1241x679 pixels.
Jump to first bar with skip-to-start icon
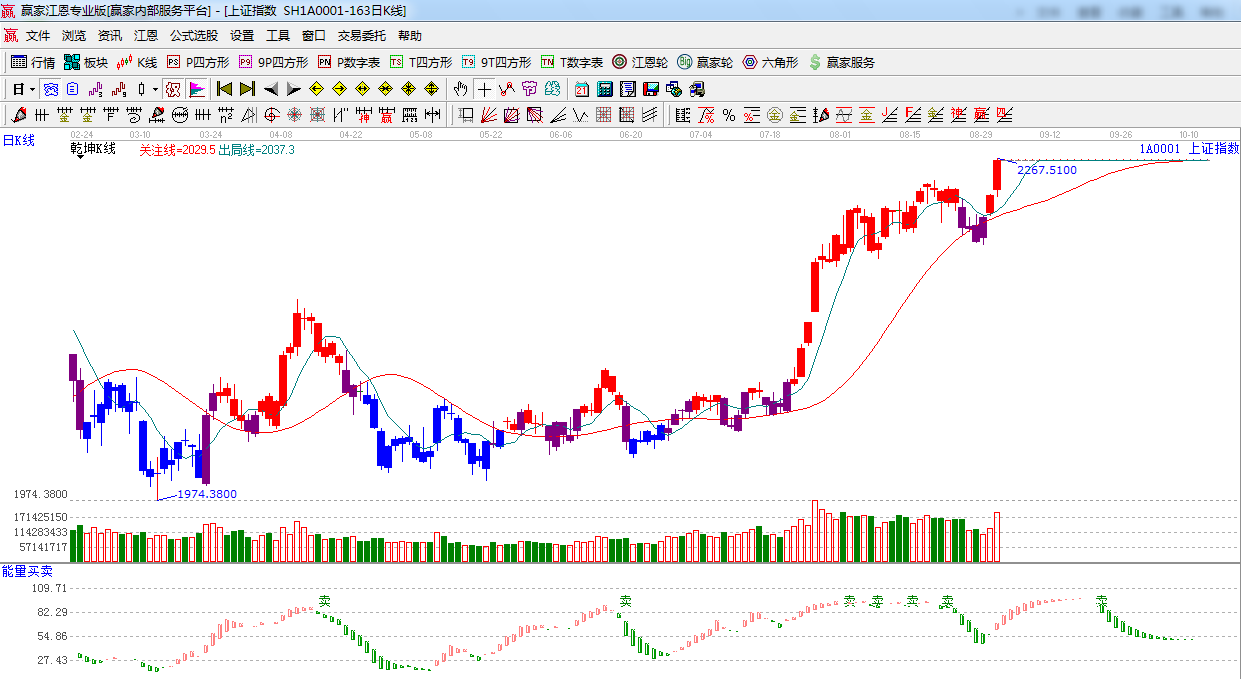(x=224, y=89)
